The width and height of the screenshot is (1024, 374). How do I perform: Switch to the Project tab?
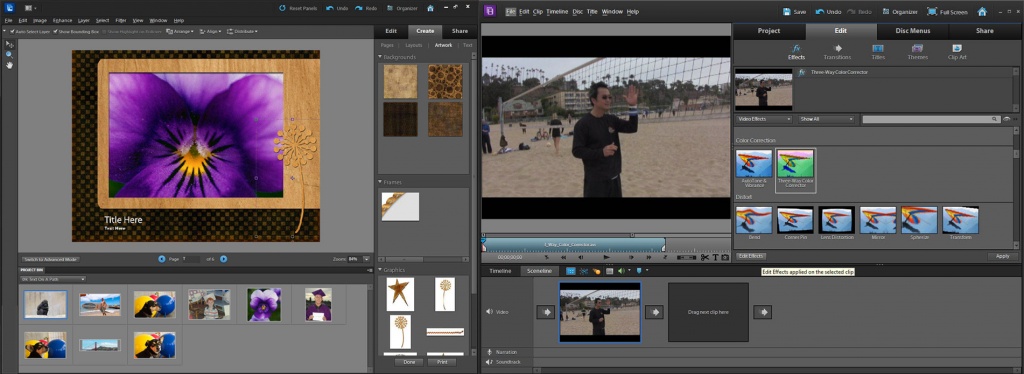tap(769, 31)
